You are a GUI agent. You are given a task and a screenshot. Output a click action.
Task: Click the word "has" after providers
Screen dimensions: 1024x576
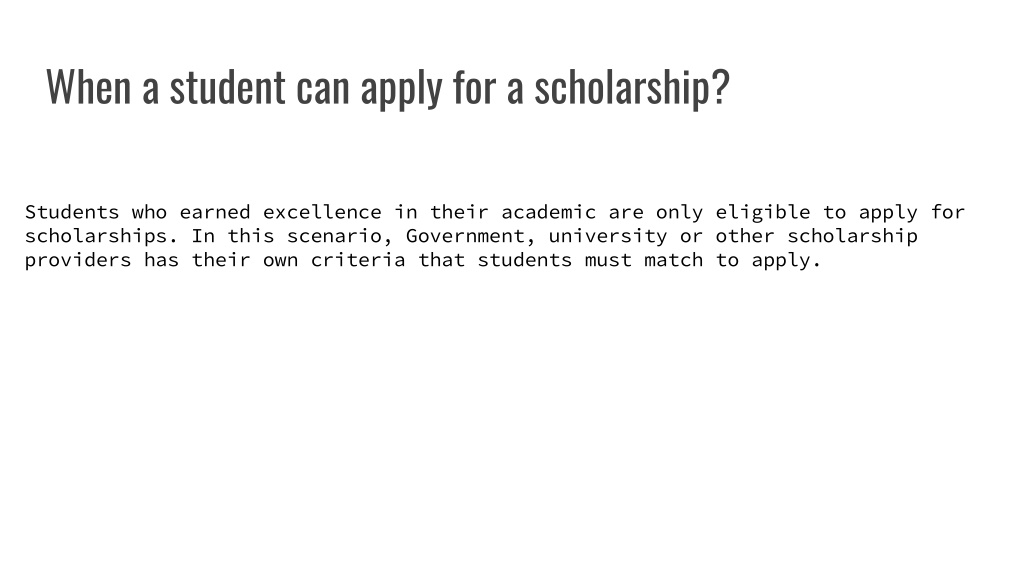[161, 260]
